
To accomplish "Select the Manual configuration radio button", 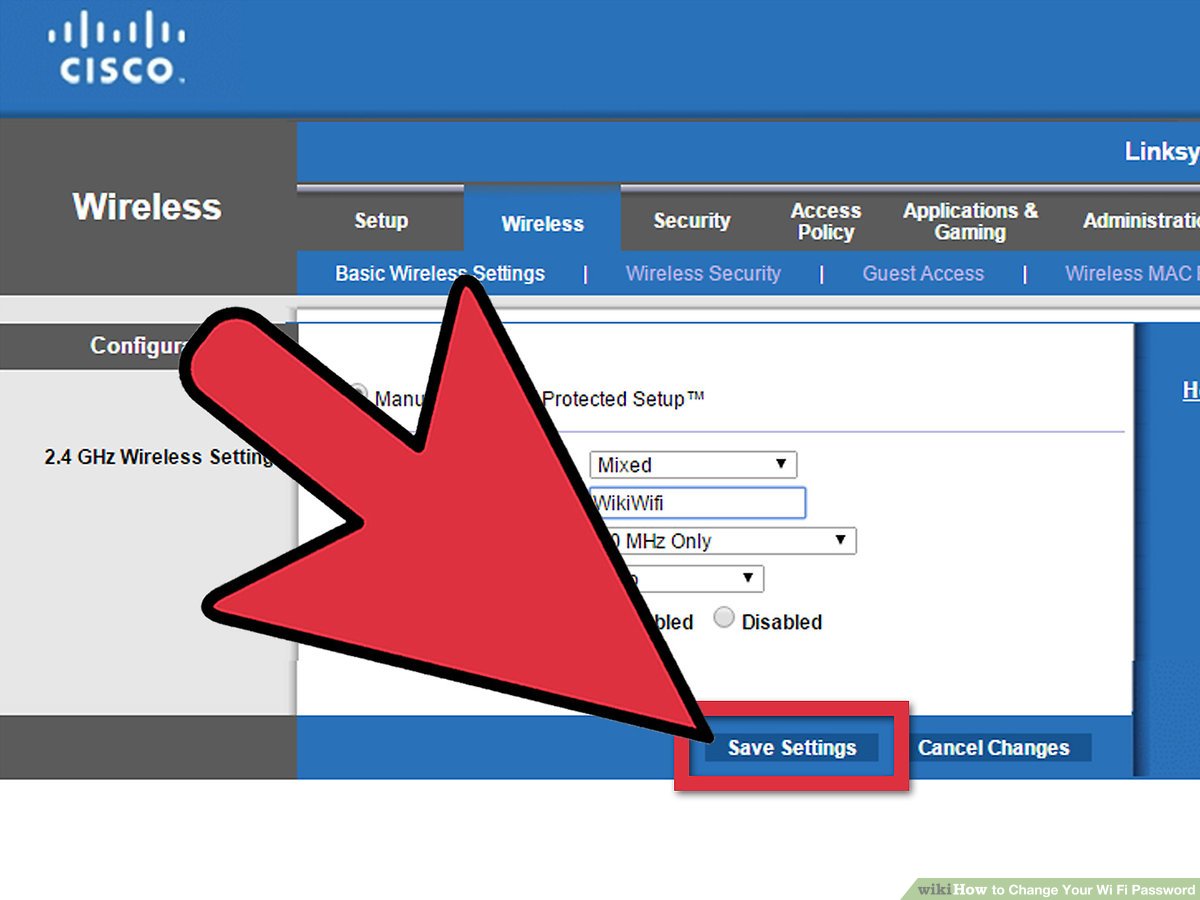I will (x=359, y=396).
